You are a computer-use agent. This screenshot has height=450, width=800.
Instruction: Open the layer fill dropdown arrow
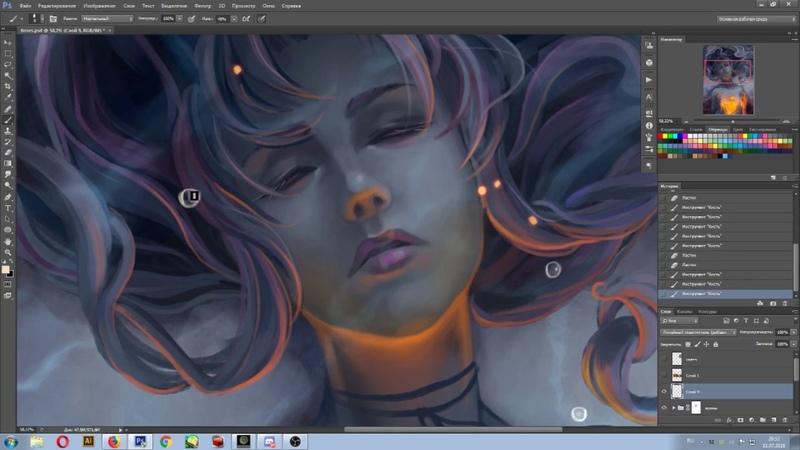click(x=793, y=344)
